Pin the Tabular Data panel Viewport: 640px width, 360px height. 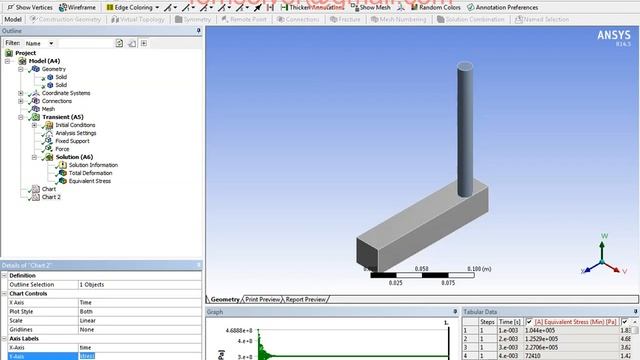tap(635, 311)
